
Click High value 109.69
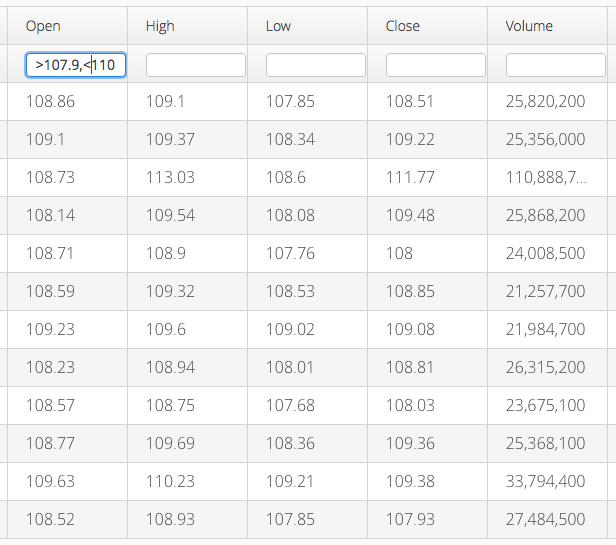coord(170,443)
